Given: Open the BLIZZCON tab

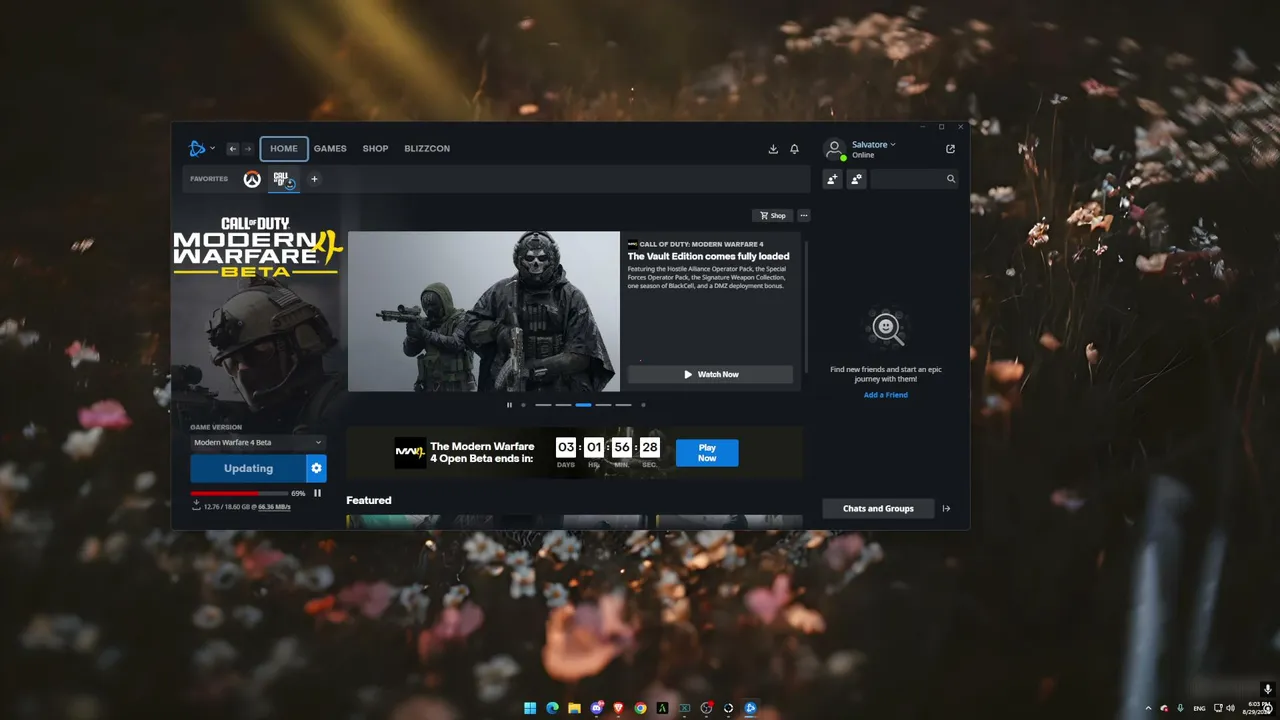Looking at the screenshot, I should point(427,149).
